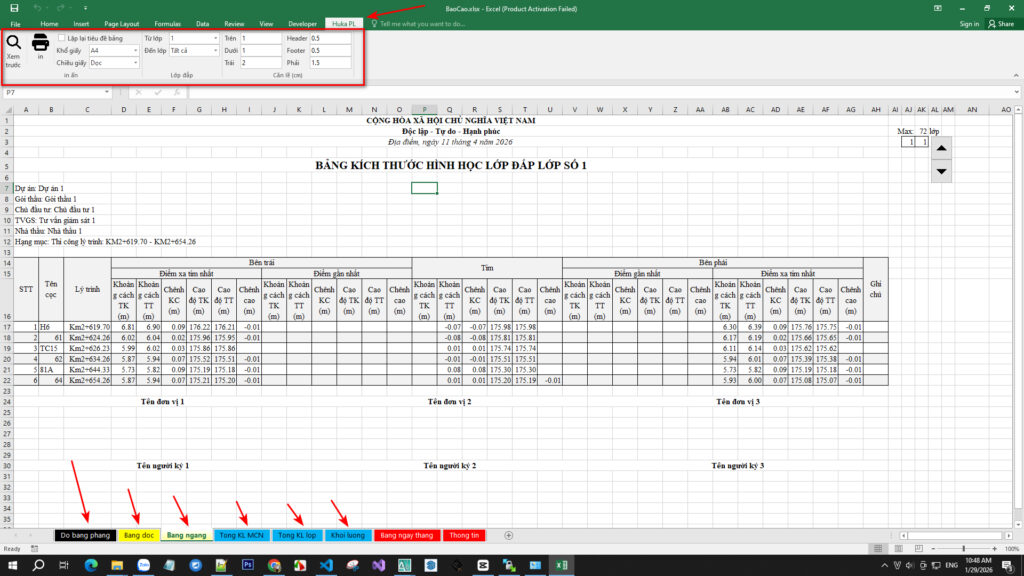Click the Header margin input field
1024x576 pixels.
[329, 37]
